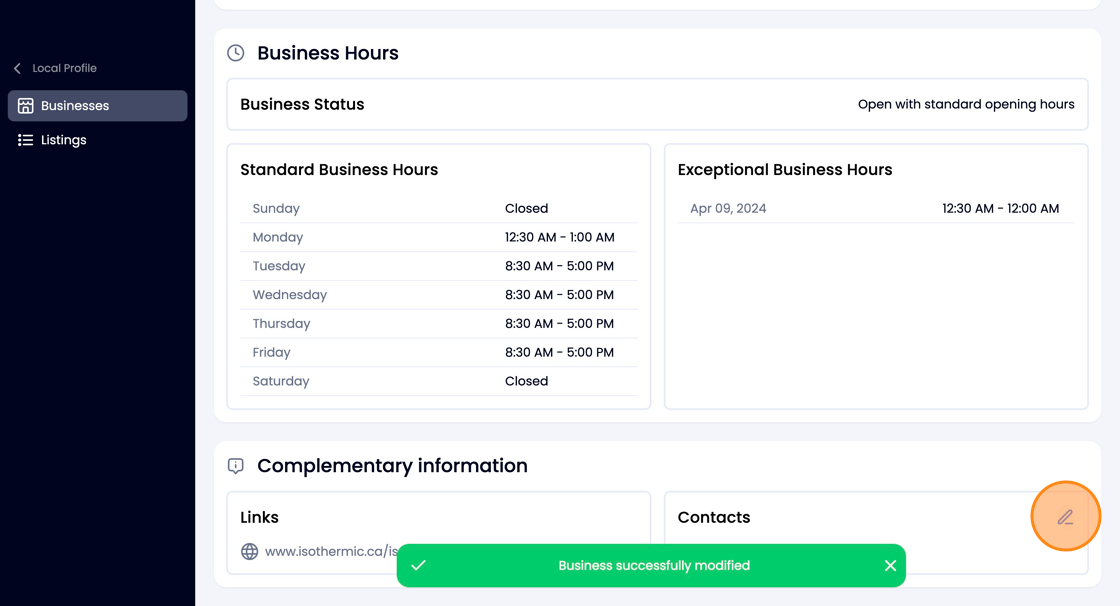1120x606 pixels.
Task: Click Wednesday hours 8:30 AM - 5:00 PM
Action: tap(559, 294)
